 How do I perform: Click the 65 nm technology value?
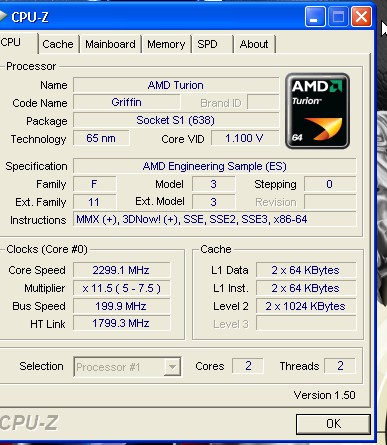[101, 138]
